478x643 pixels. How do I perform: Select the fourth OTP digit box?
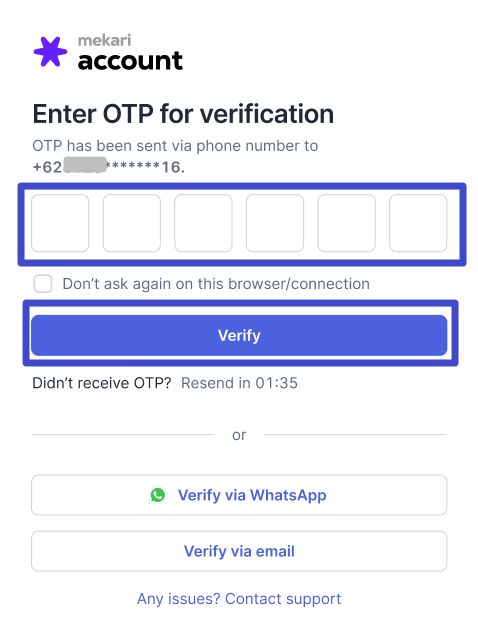click(x=275, y=223)
